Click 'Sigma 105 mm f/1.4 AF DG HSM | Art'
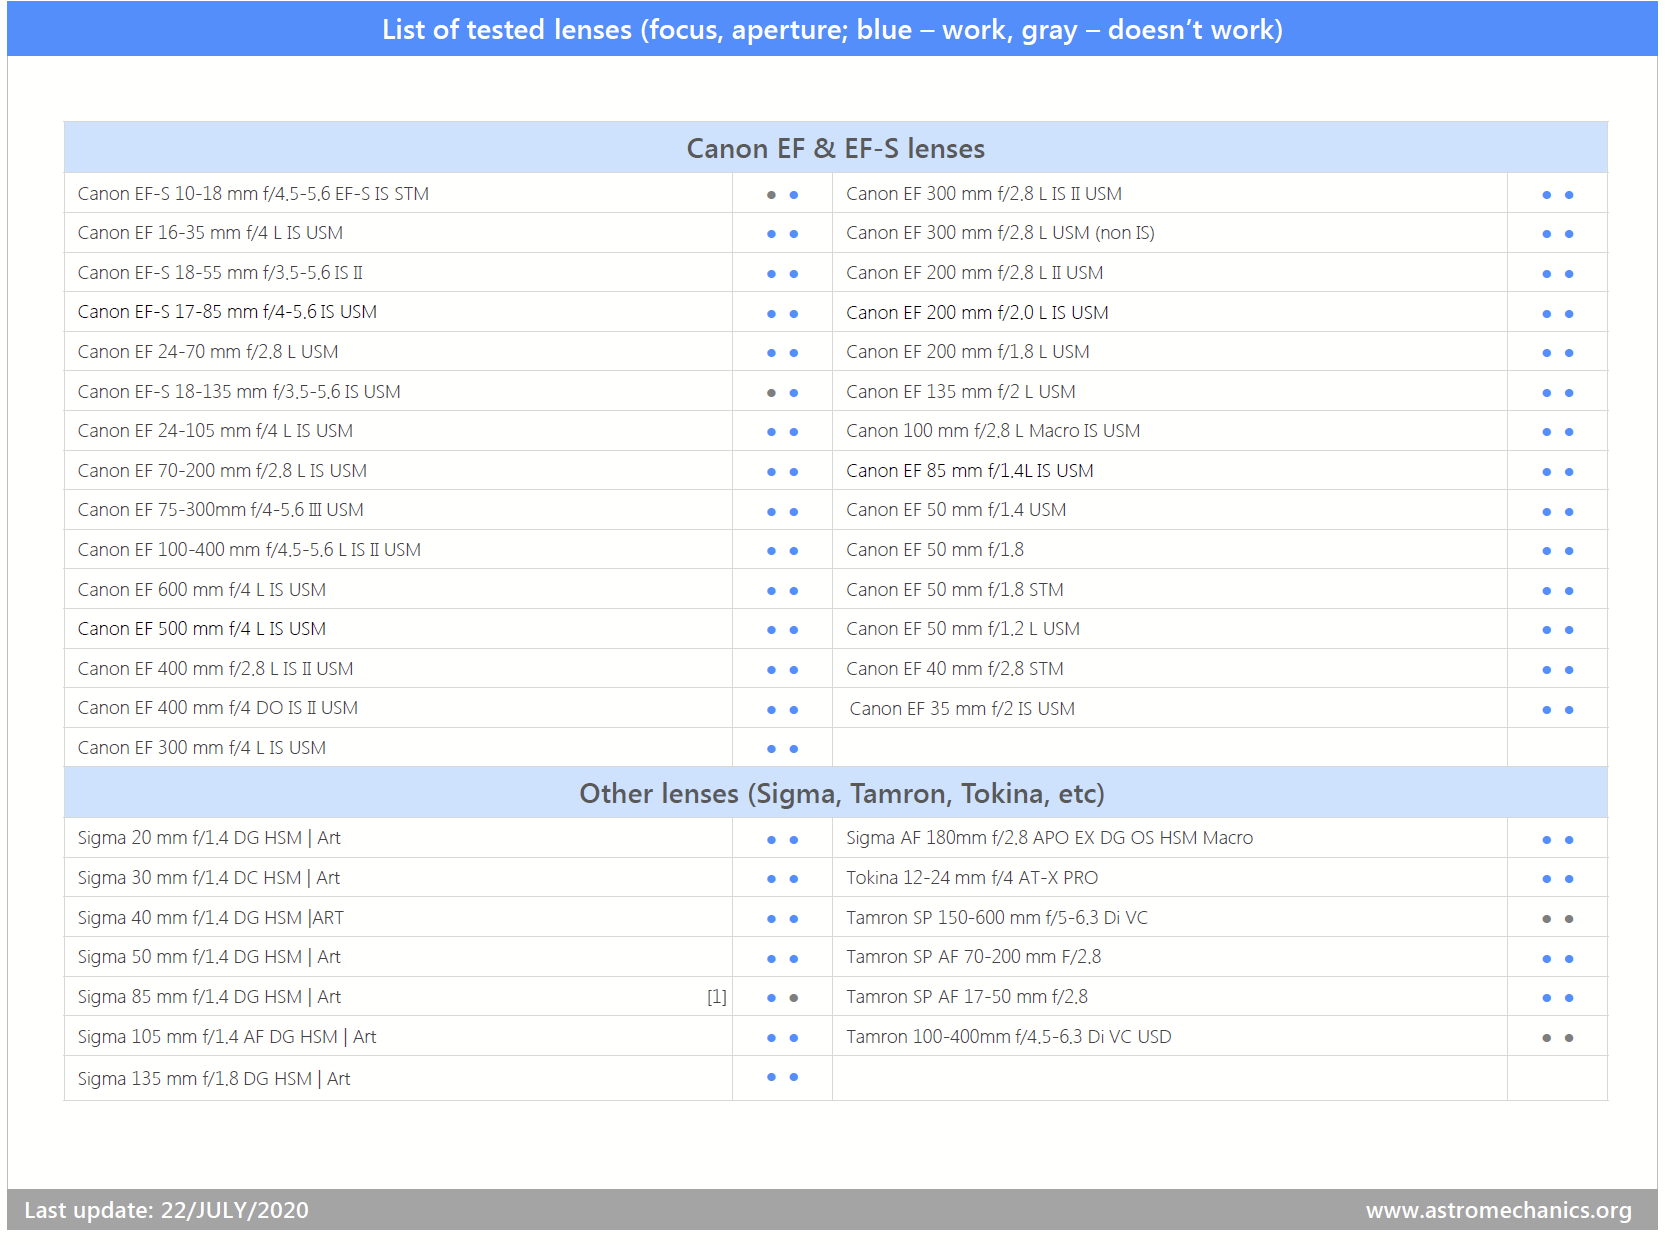The image size is (1670, 1245). click(227, 1037)
